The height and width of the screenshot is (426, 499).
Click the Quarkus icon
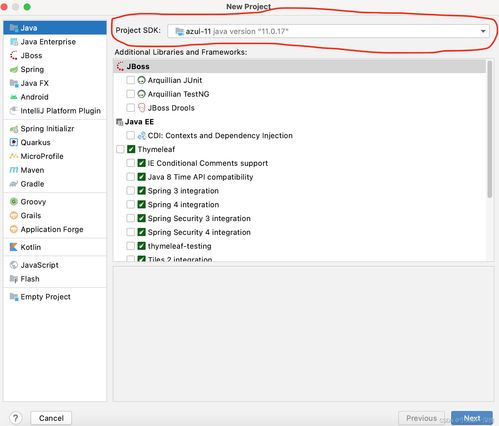click(14, 142)
